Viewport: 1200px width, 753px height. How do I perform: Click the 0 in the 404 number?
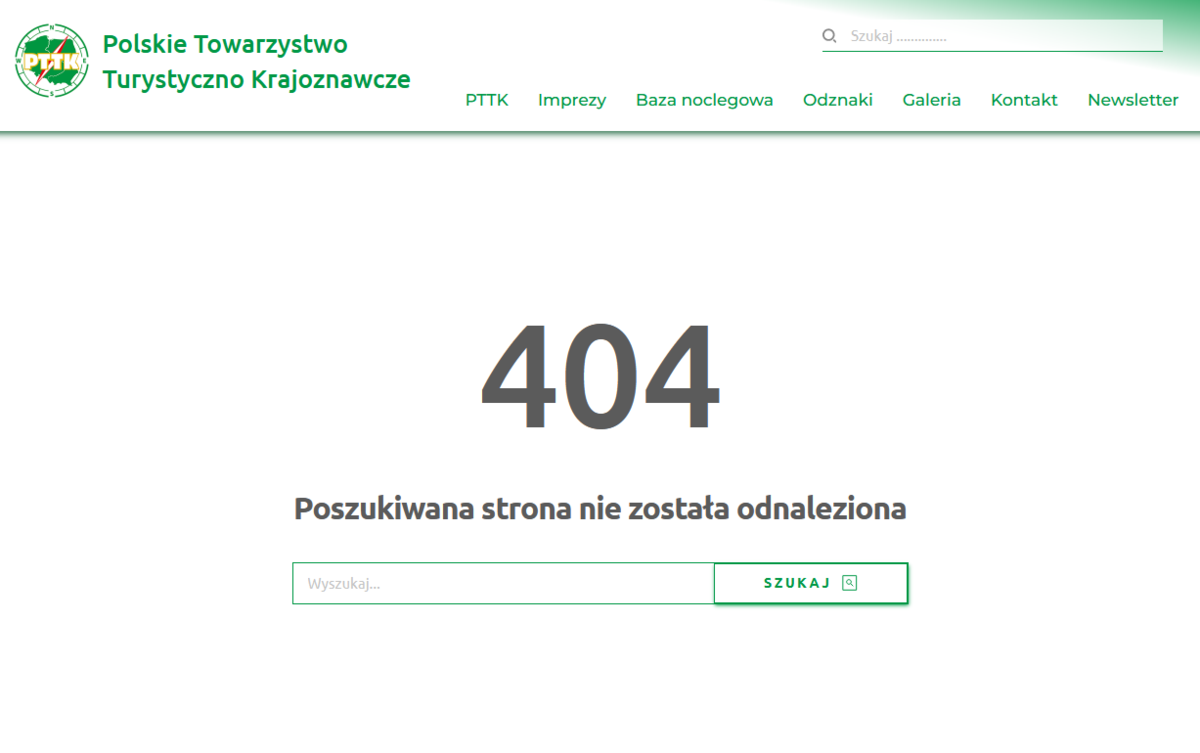[x=601, y=377]
